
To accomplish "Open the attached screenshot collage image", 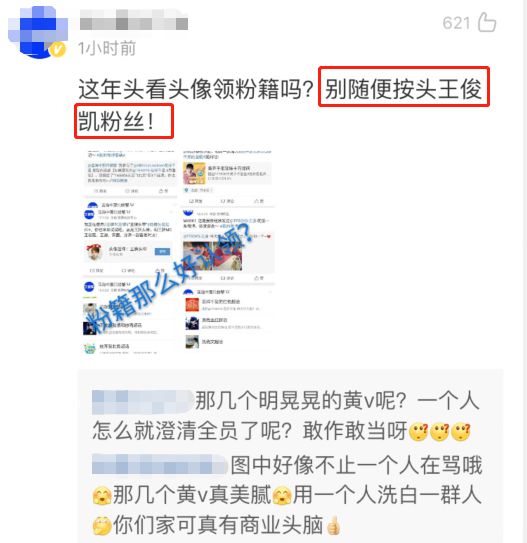I will [178, 253].
